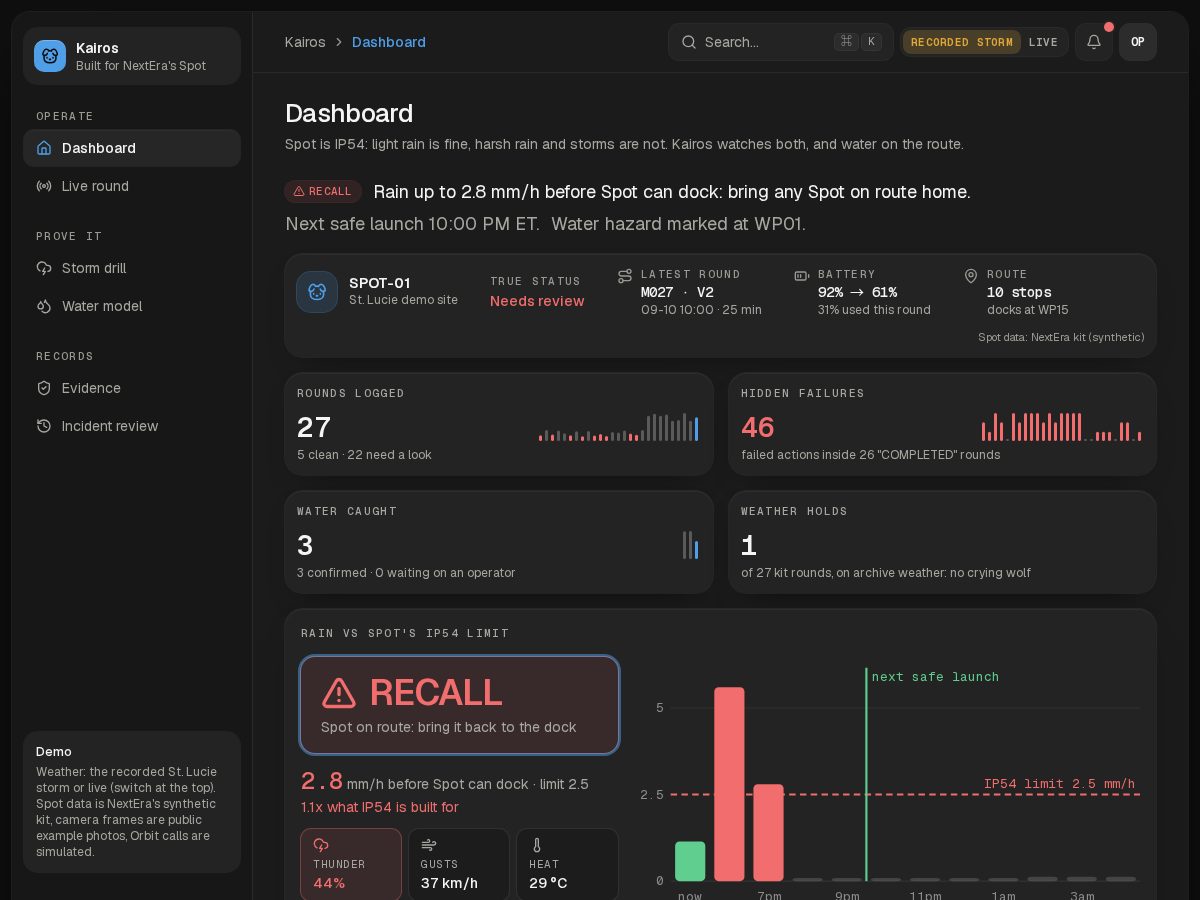Click the Kairos bear logo icon
Image resolution: width=1200 pixels, height=900 pixels.
(50, 56)
